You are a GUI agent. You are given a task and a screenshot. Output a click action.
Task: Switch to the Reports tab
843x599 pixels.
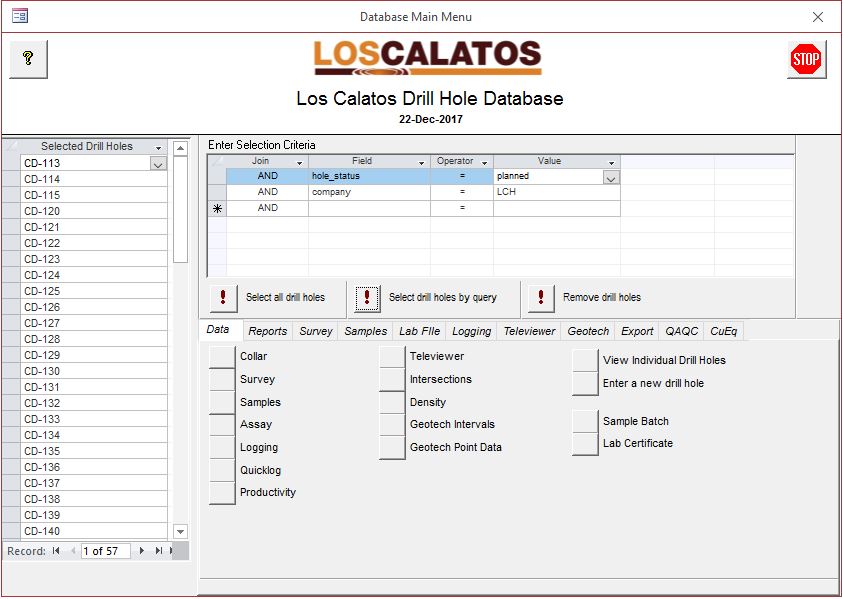[x=268, y=331]
